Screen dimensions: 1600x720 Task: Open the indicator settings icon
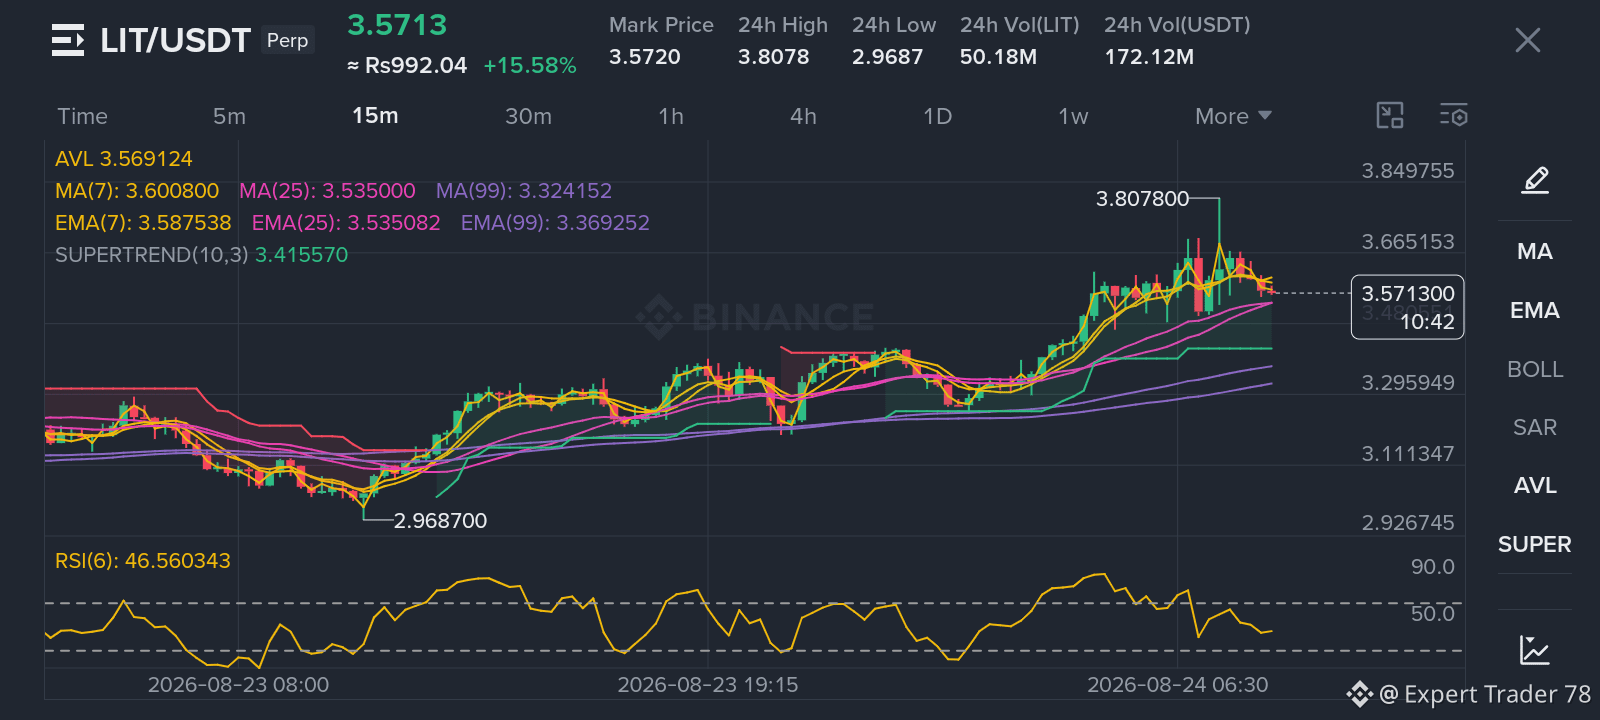click(x=1454, y=116)
